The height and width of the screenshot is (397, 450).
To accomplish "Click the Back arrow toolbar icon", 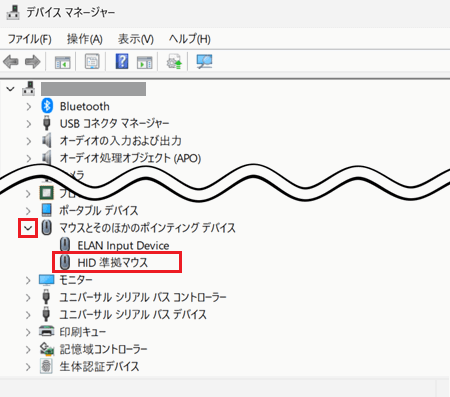I will [11, 62].
